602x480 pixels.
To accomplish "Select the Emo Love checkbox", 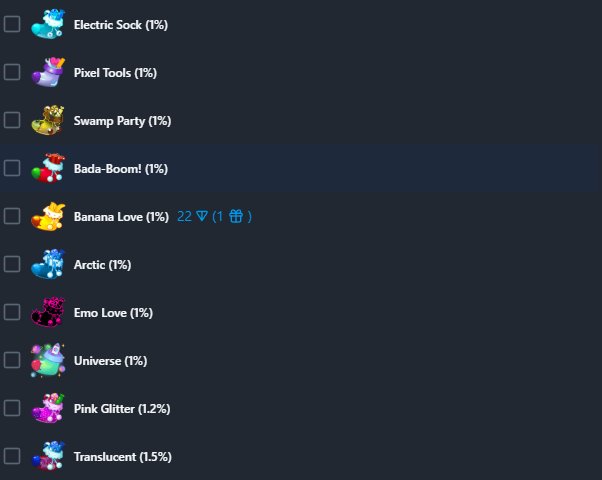I will pos(12,312).
